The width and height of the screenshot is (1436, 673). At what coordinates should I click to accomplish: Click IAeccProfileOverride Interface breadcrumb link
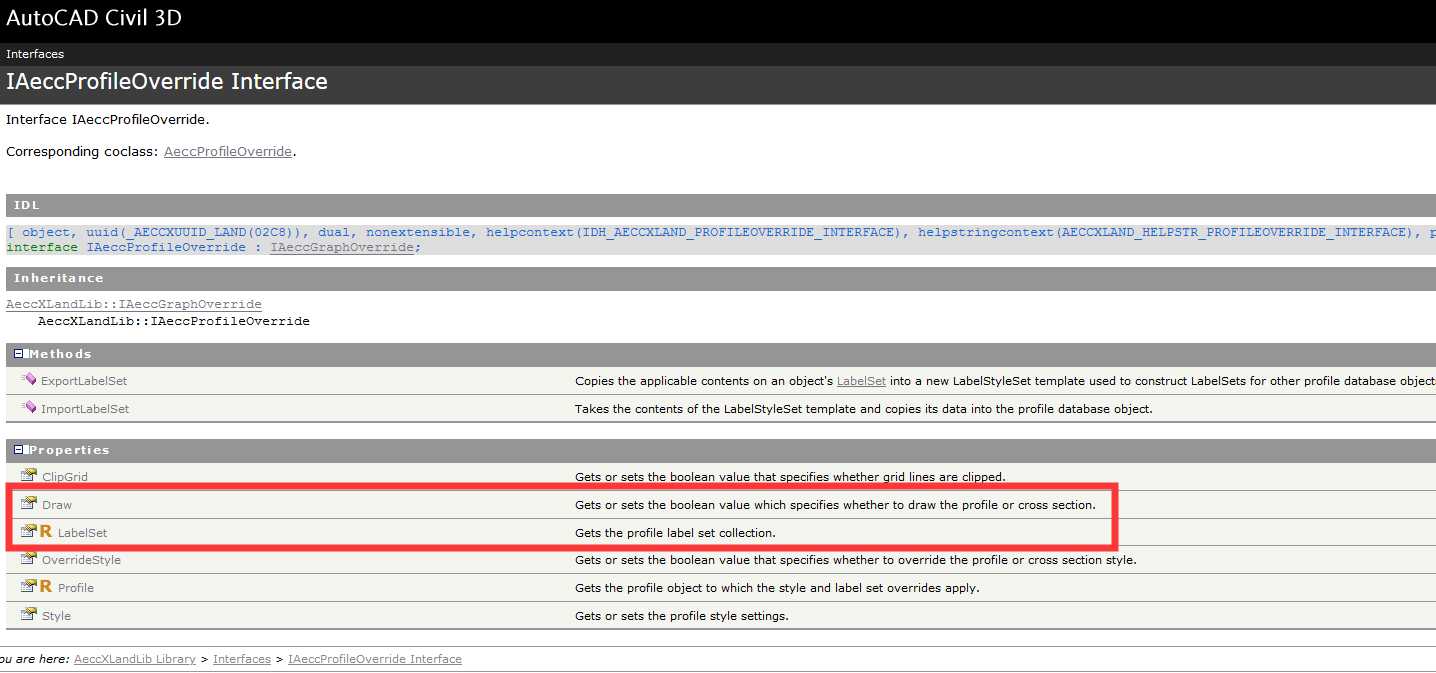[375, 659]
